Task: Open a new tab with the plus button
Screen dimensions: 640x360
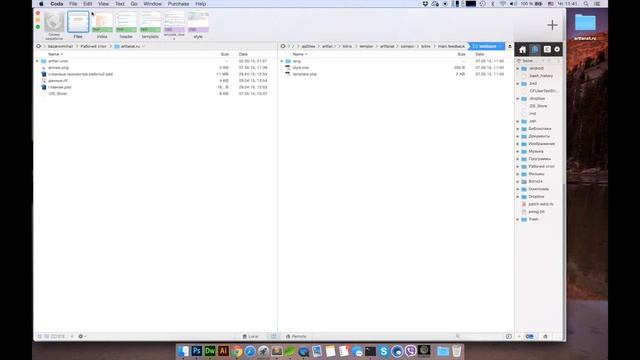Action: (552, 25)
